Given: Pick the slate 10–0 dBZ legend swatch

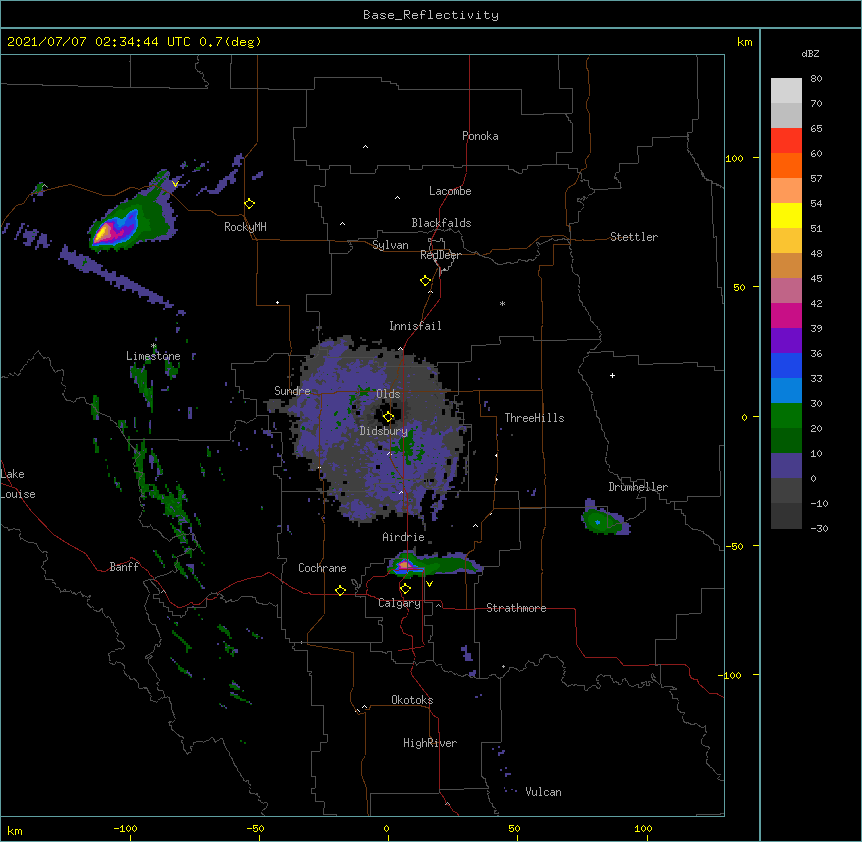Looking at the screenshot, I should [786, 466].
